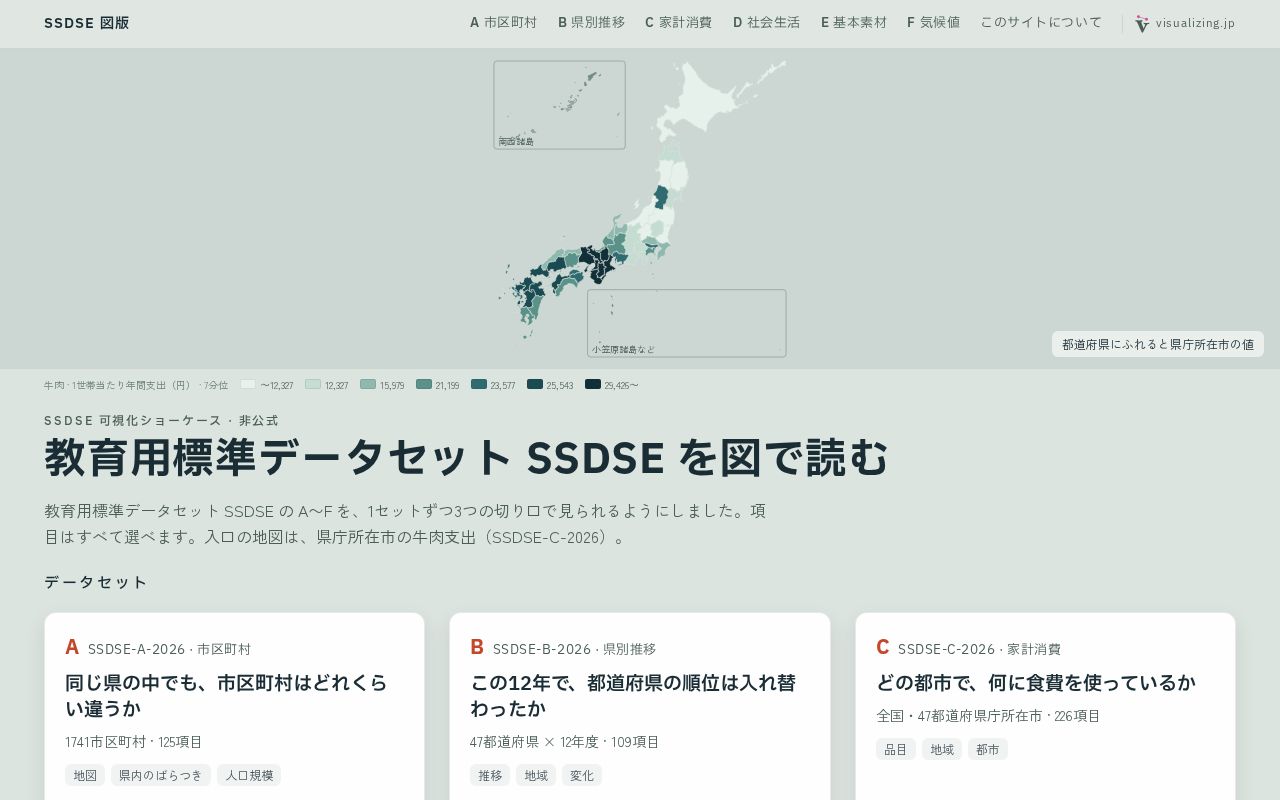The image size is (1280, 800).
Task: Go to B 県別推移 in navigation
Action: click(x=591, y=22)
